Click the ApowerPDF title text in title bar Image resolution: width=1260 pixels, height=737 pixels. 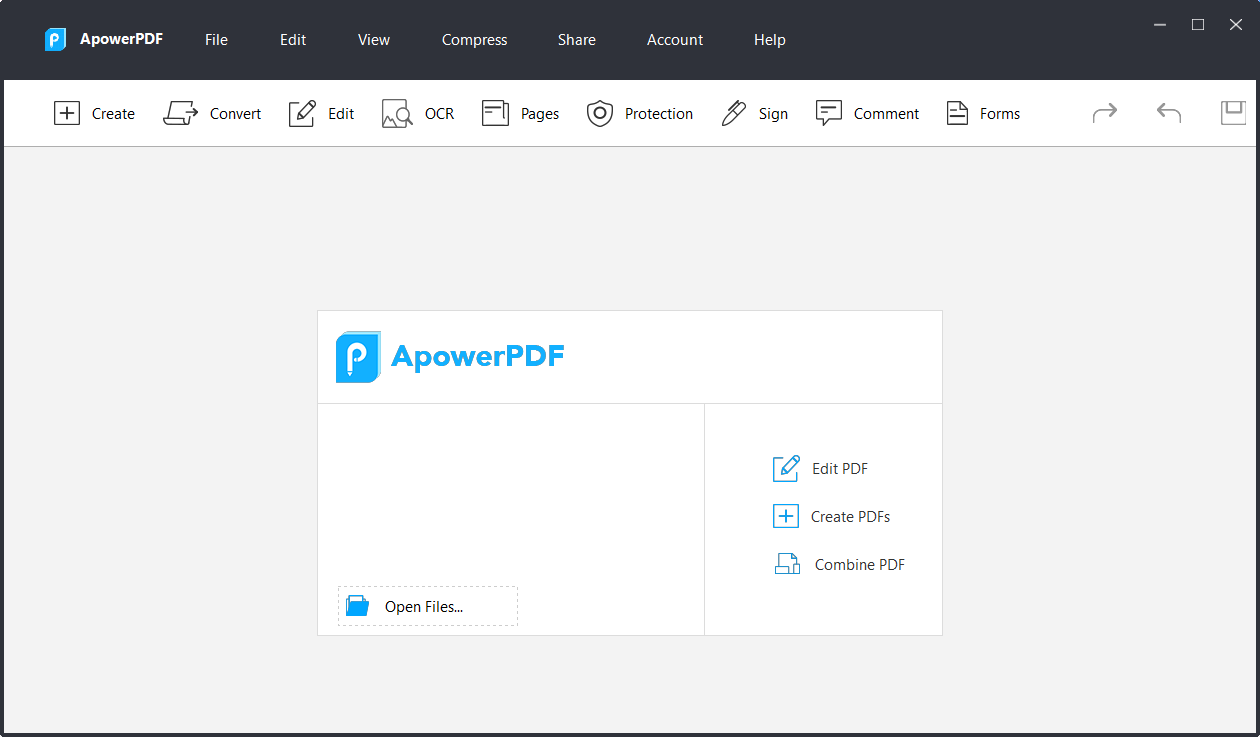click(x=121, y=40)
